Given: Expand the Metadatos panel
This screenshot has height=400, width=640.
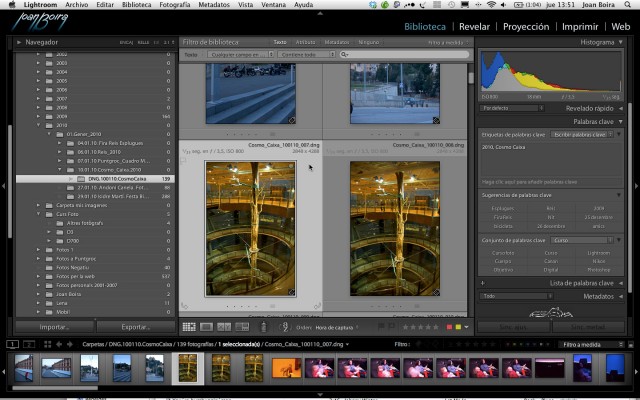Looking at the screenshot, I should click(x=620, y=296).
